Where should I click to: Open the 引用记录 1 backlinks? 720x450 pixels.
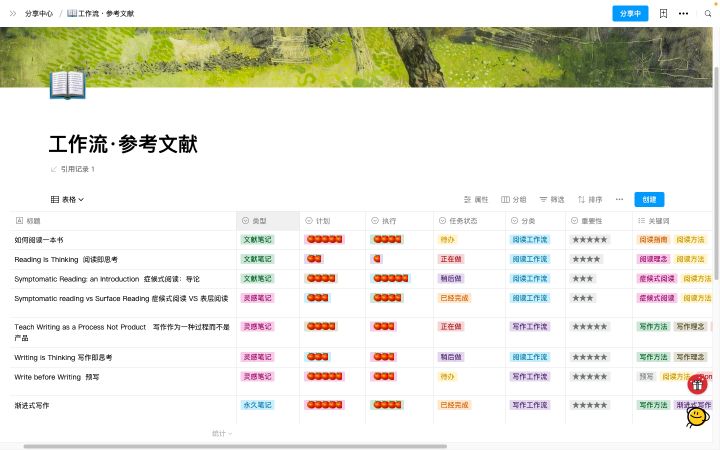pyautogui.click(x=73, y=169)
